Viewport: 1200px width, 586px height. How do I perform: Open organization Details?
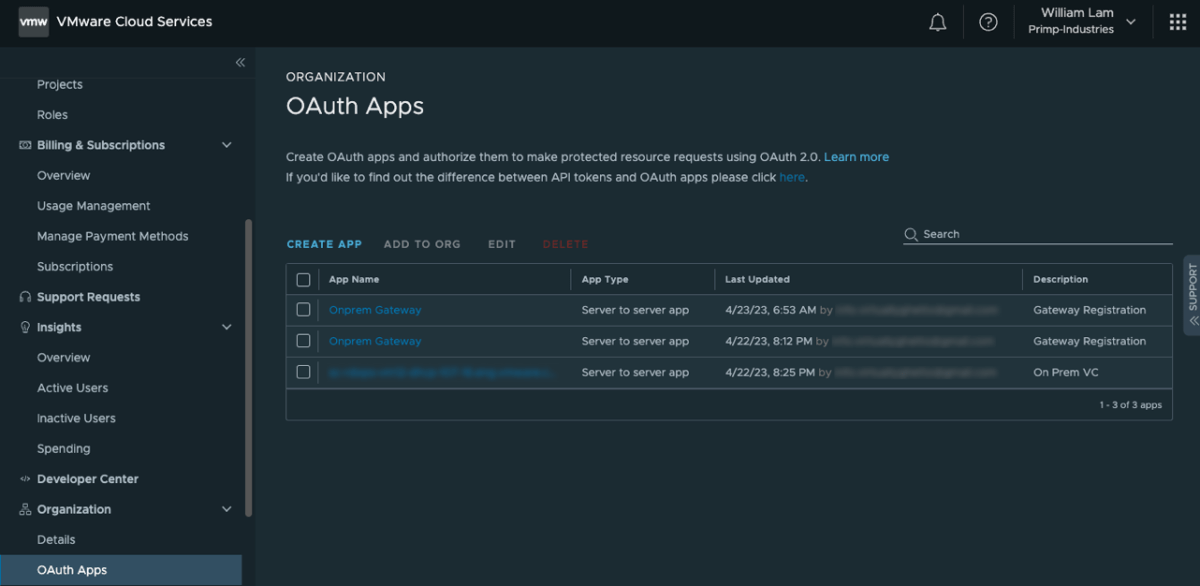(x=56, y=540)
